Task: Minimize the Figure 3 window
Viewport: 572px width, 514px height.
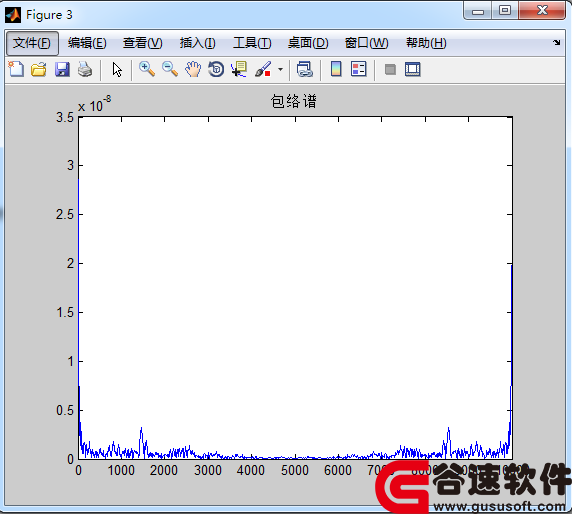Action: click(x=478, y=11)
